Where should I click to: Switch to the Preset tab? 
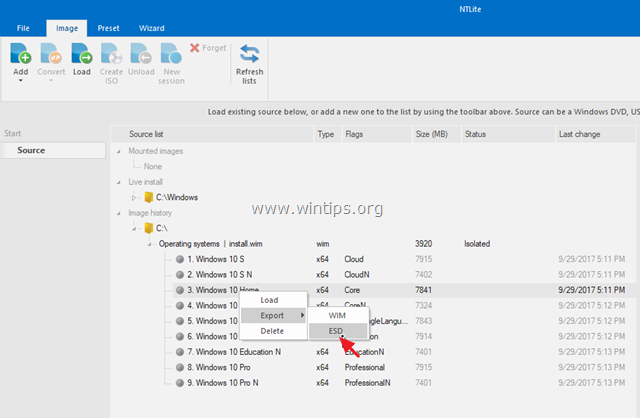pyautogui.click(x=109, y=28)
